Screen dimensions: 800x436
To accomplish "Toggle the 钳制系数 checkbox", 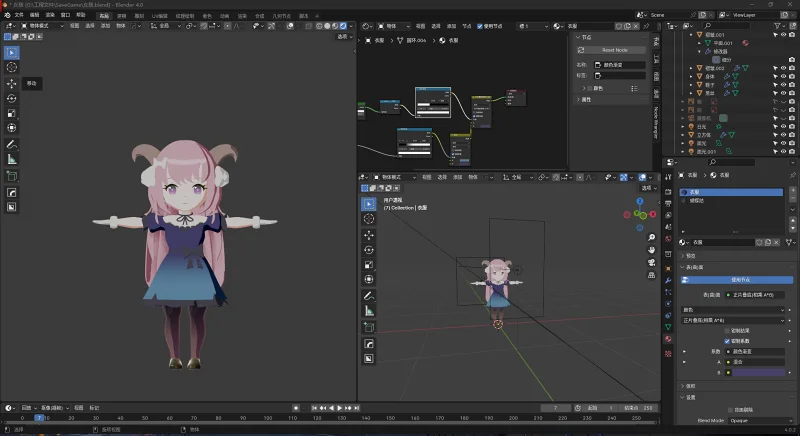I will click(x=726, y=341).
